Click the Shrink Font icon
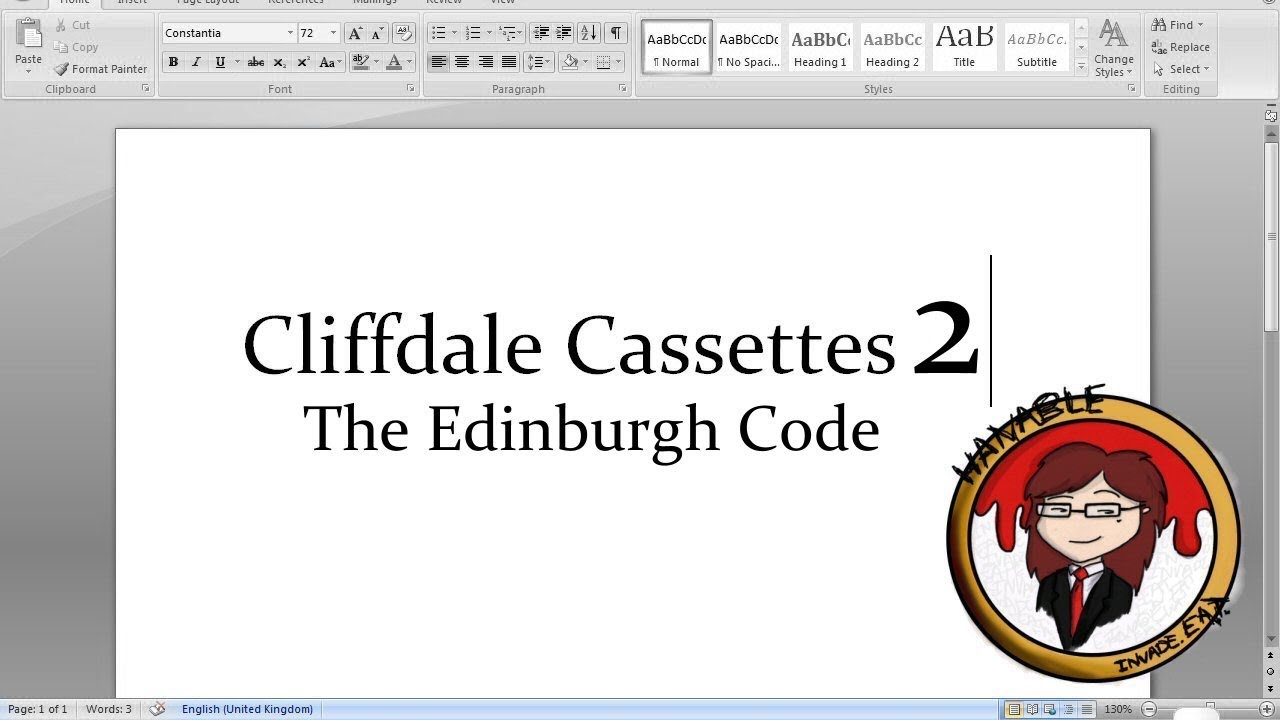 coord(377,33)
